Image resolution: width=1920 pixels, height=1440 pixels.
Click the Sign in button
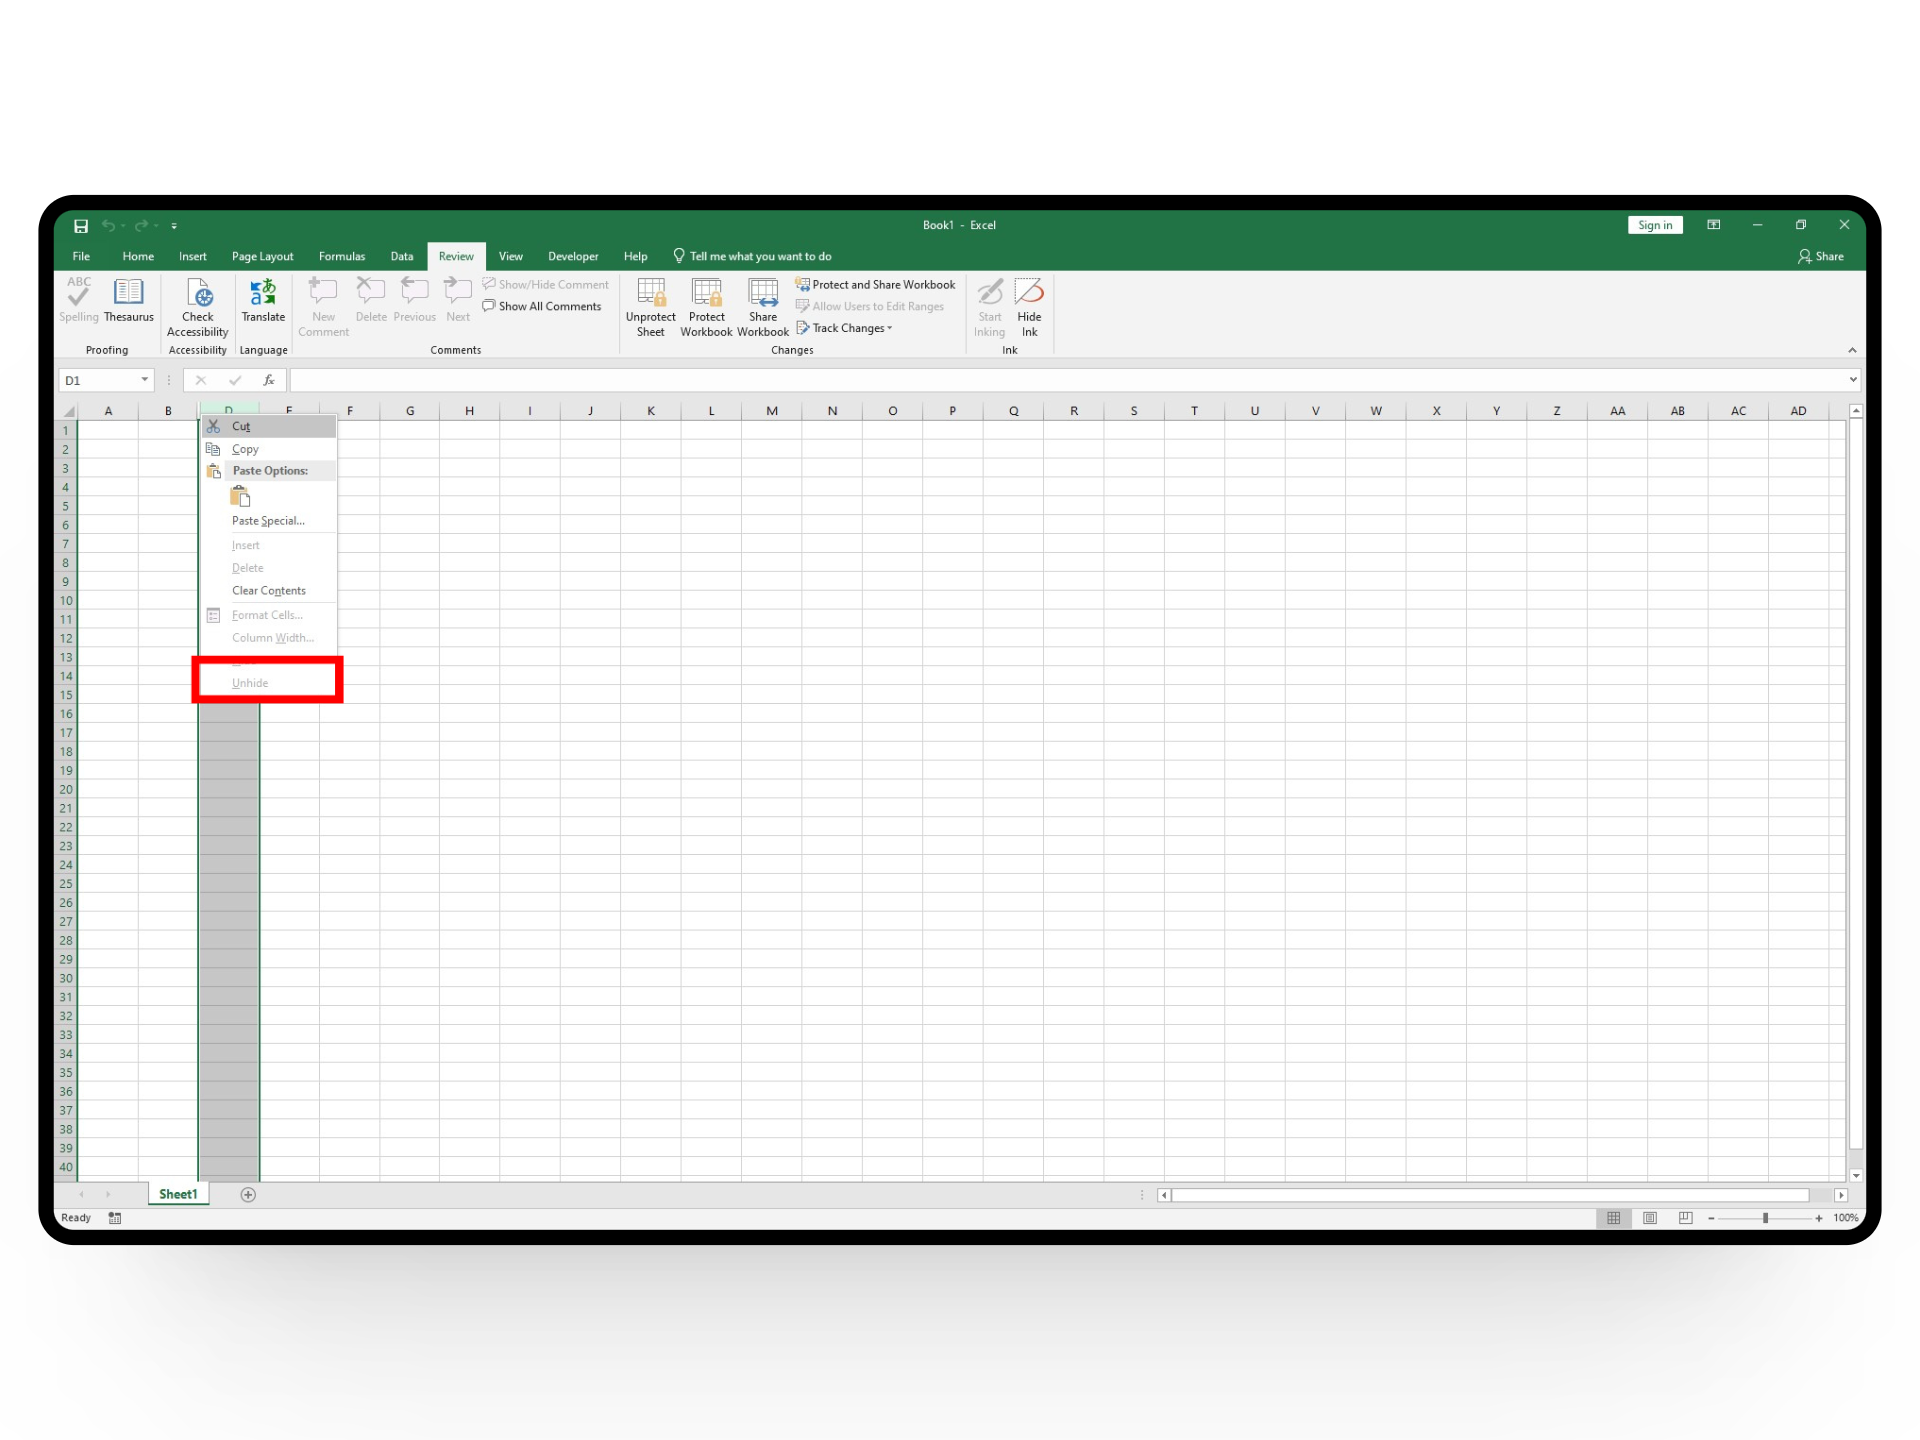(x=1655, y=226)
